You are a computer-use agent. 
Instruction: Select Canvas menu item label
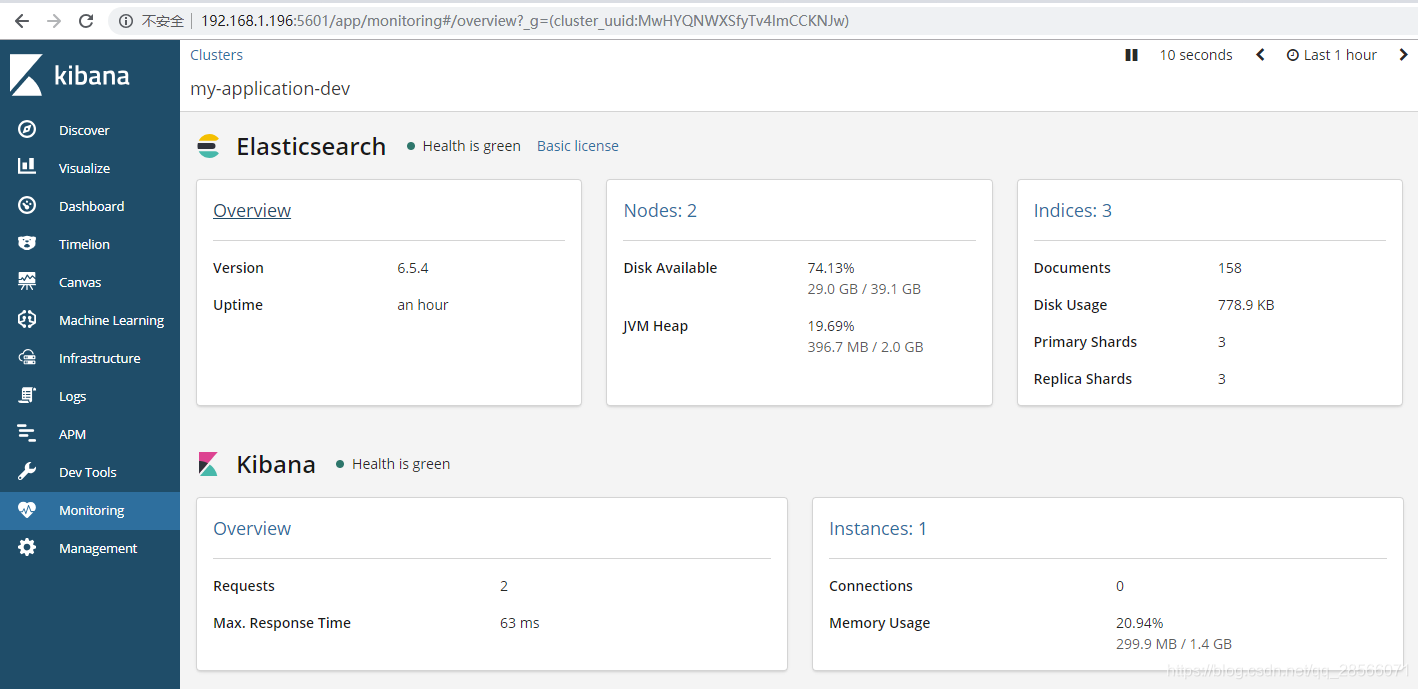click(x=80, y=282)
